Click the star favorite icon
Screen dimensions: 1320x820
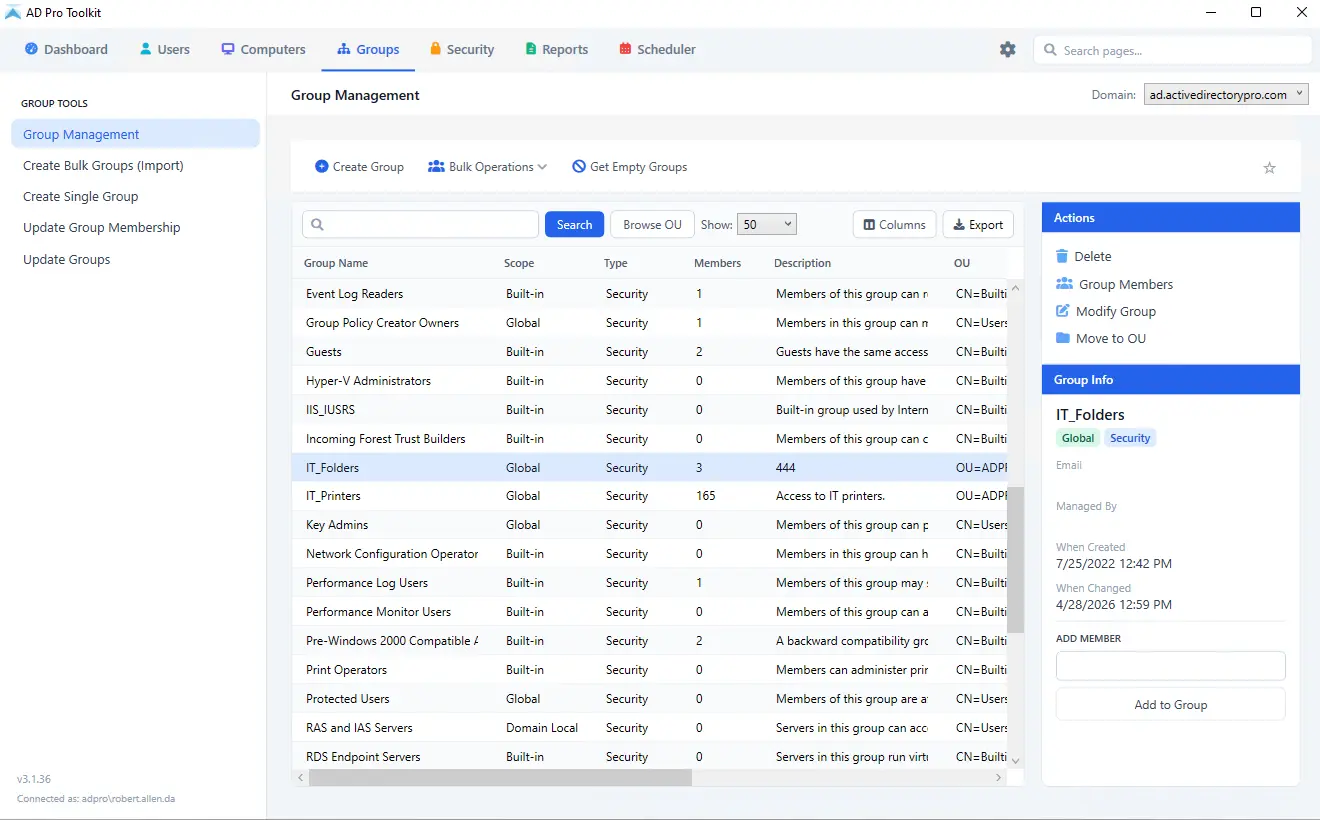(x=1270, y=168)
